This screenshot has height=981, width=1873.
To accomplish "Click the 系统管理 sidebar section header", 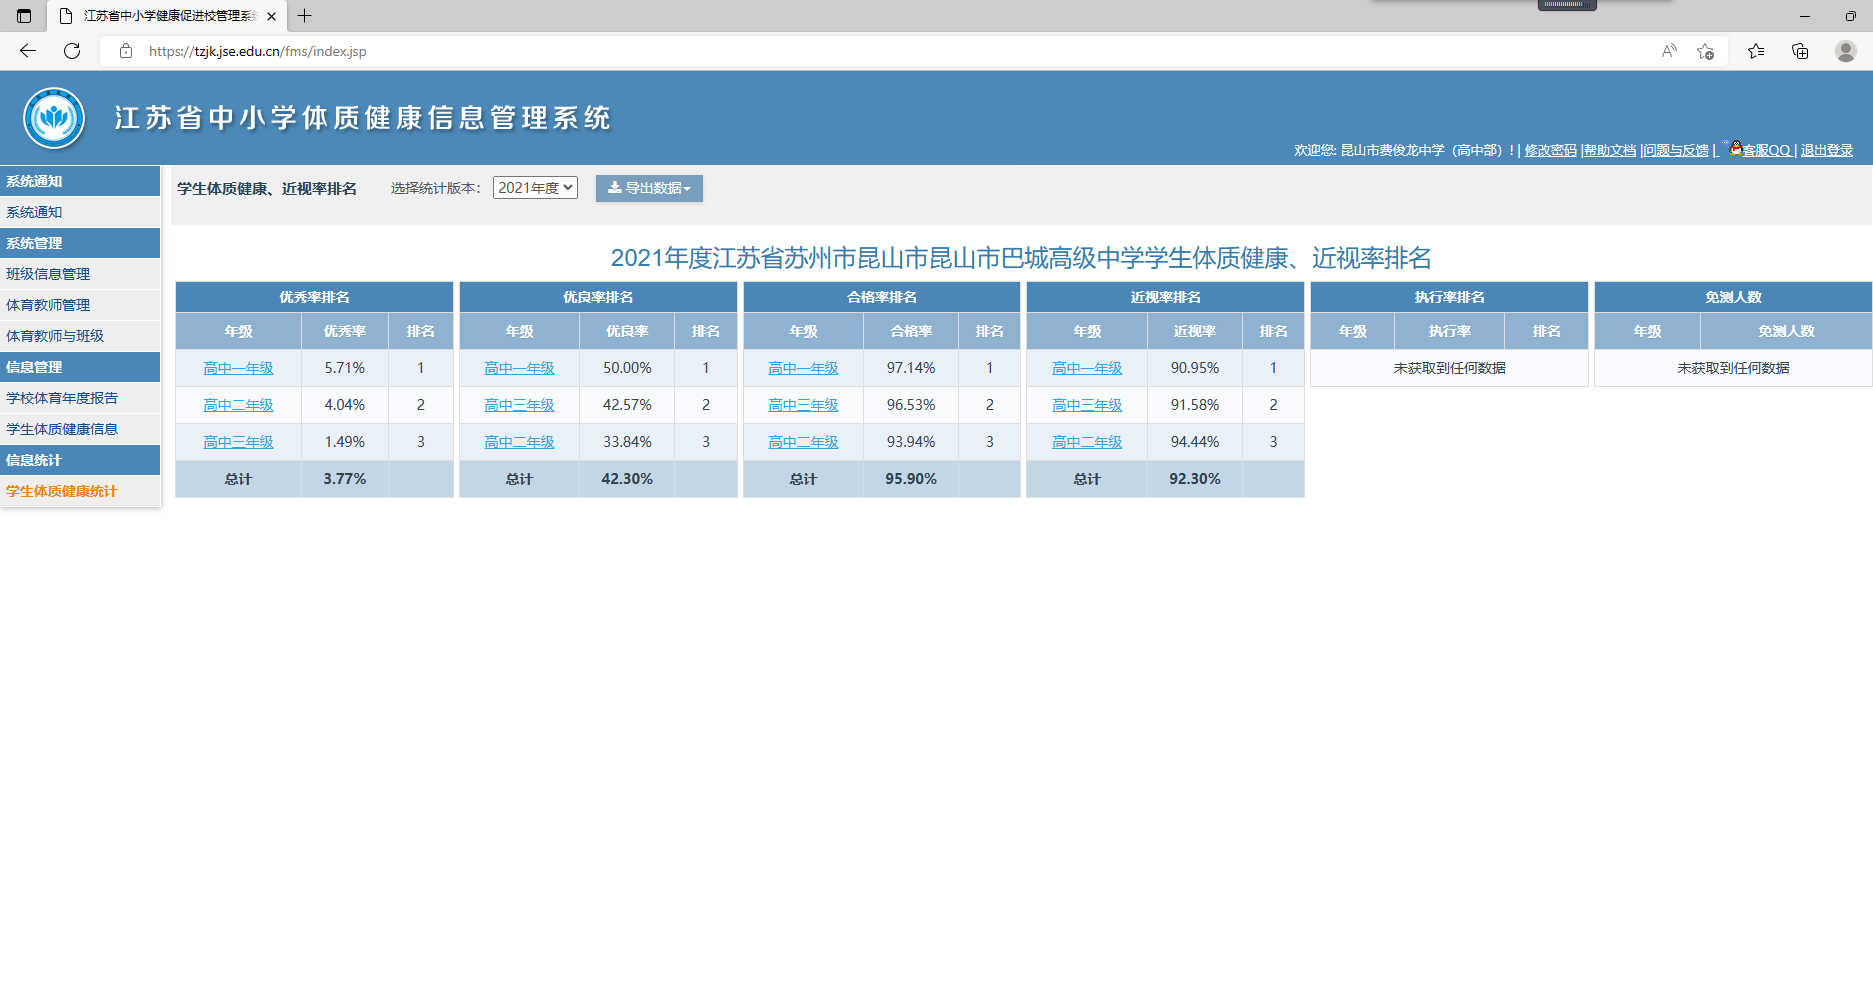I will (x=80, y=243).
